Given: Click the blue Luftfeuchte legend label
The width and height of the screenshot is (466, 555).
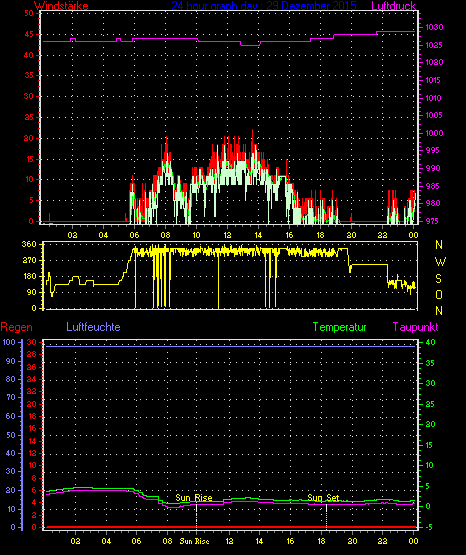Looking at the screenshot, I should pyautogui.click(x=93, y=327).
